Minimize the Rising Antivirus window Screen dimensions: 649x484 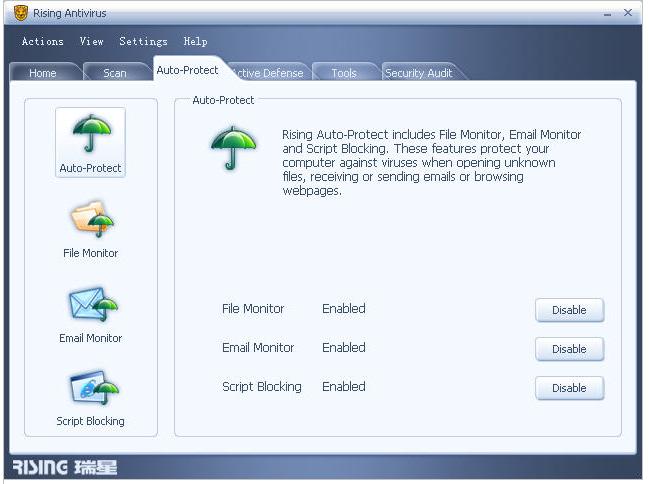tap(607, 14)
